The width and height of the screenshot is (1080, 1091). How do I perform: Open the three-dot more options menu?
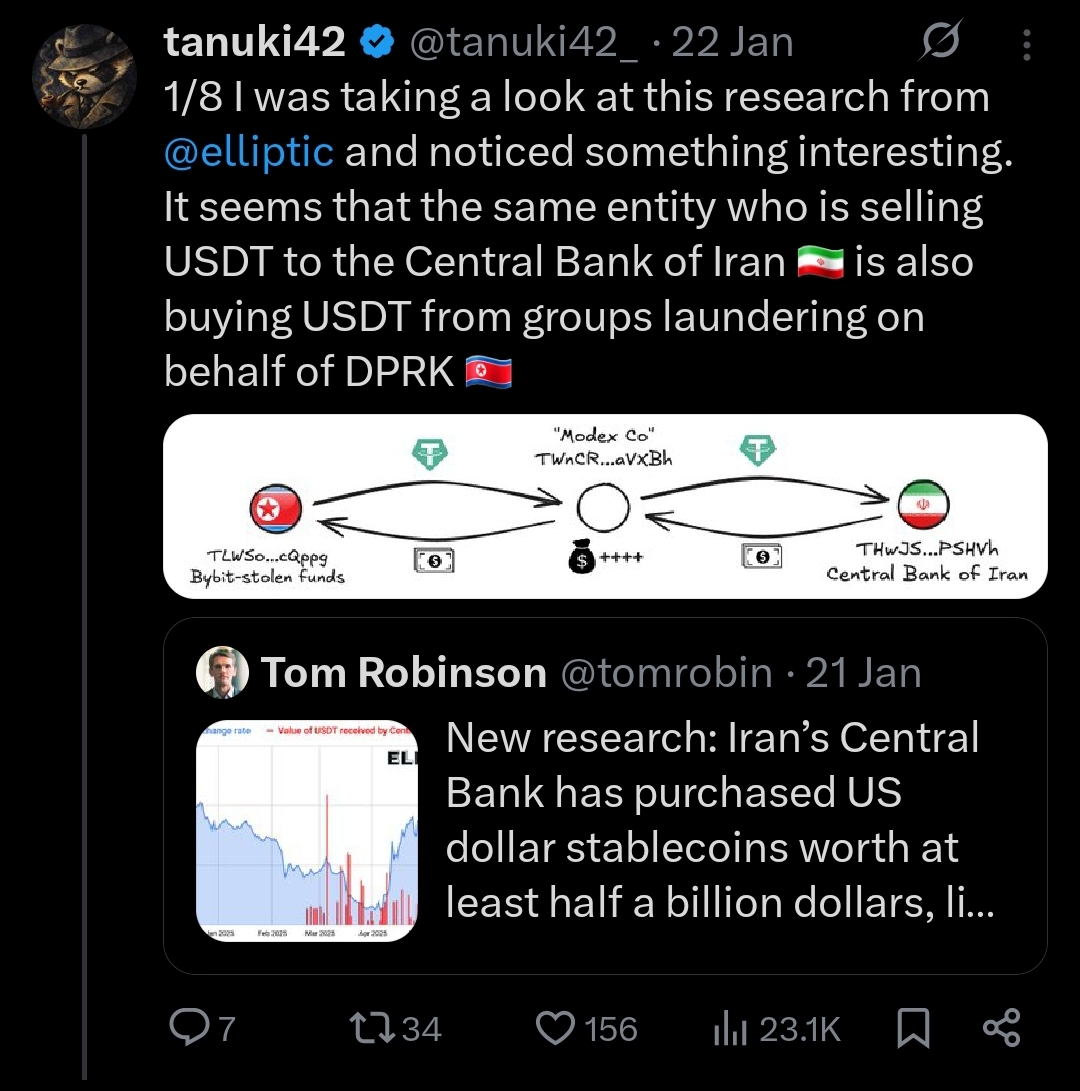[1026, 43]
